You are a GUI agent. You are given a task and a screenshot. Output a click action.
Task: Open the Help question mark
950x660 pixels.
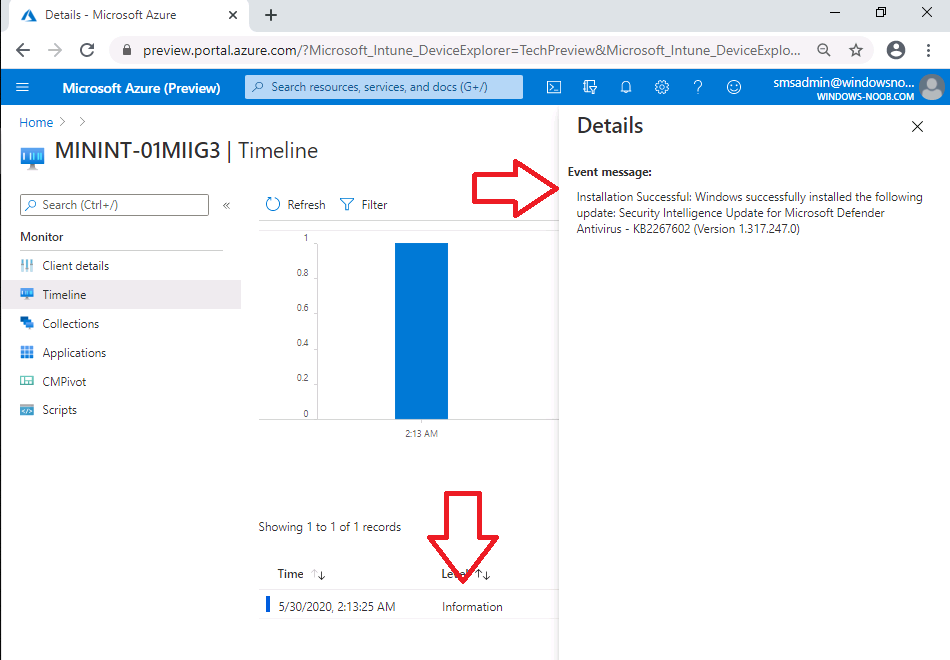pyautogui.click(x=697, y=87)
